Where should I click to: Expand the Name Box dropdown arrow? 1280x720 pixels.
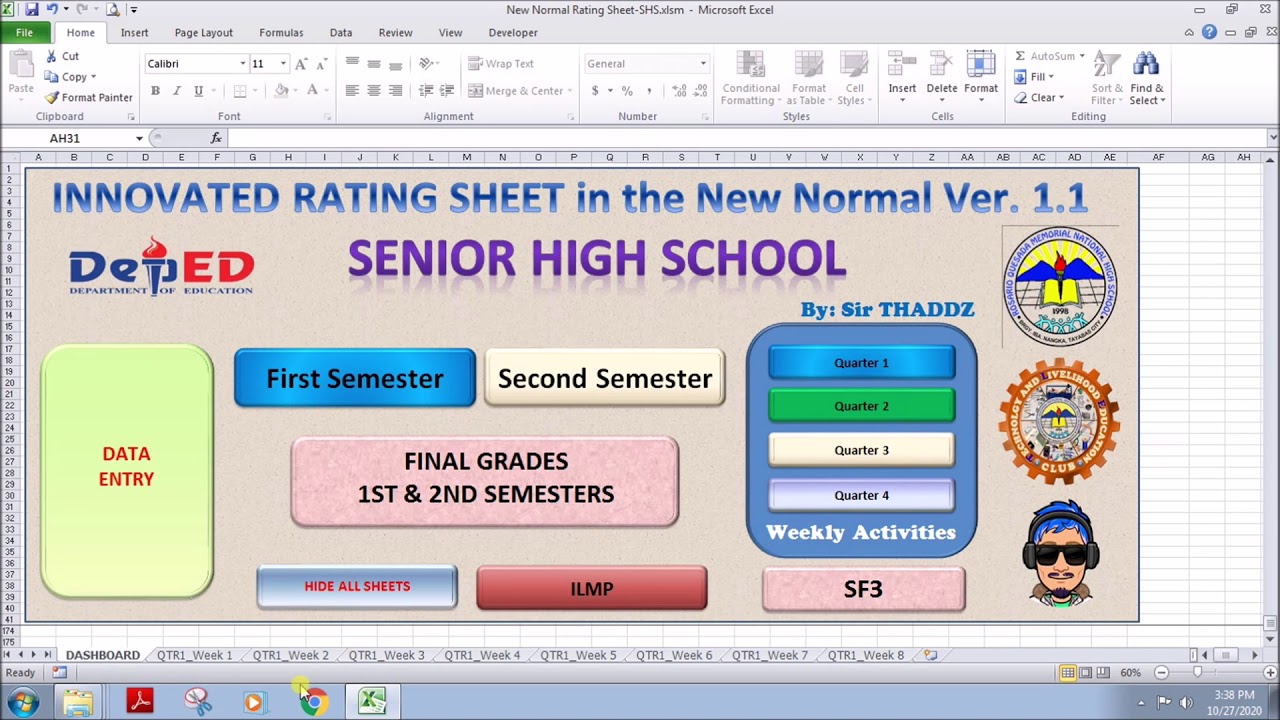140,138
